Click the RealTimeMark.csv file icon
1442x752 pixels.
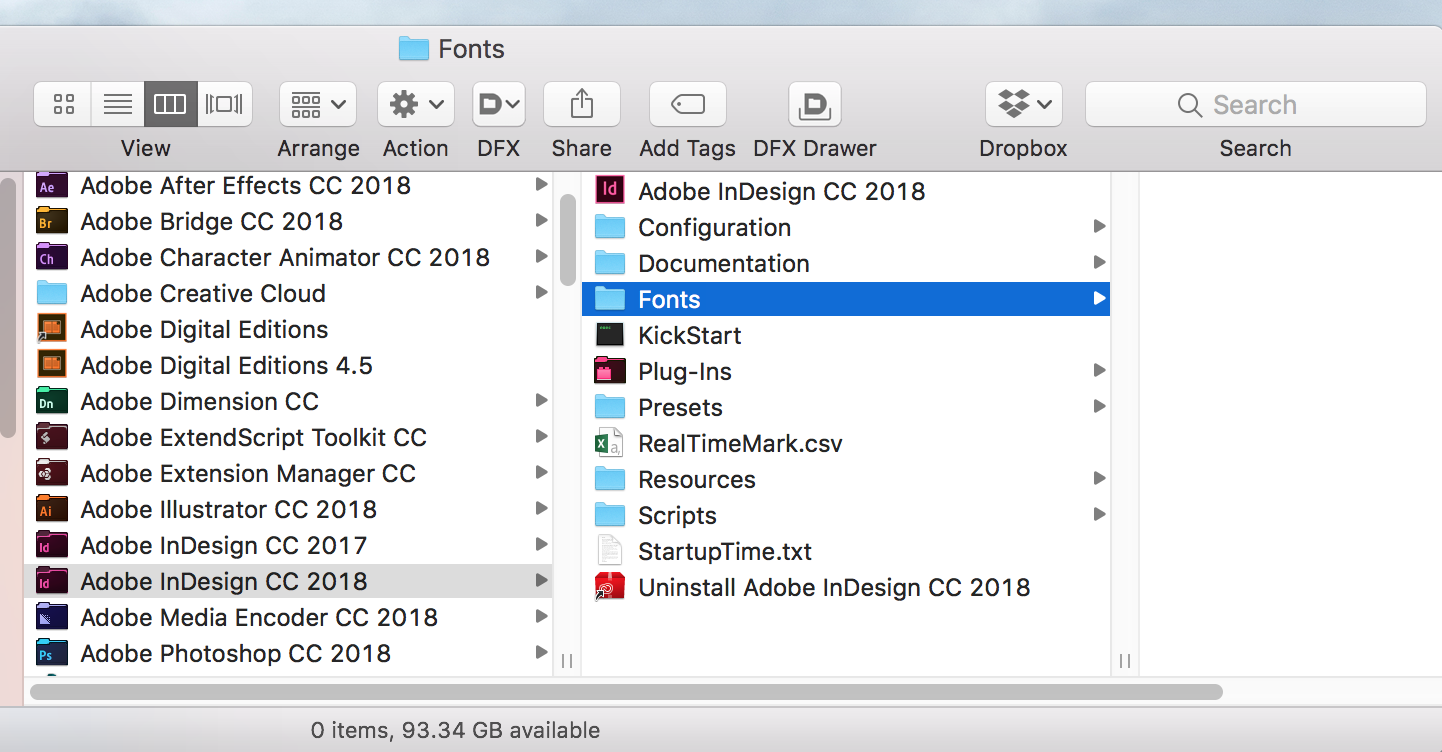pyautogui.click(x=610, y=444)
